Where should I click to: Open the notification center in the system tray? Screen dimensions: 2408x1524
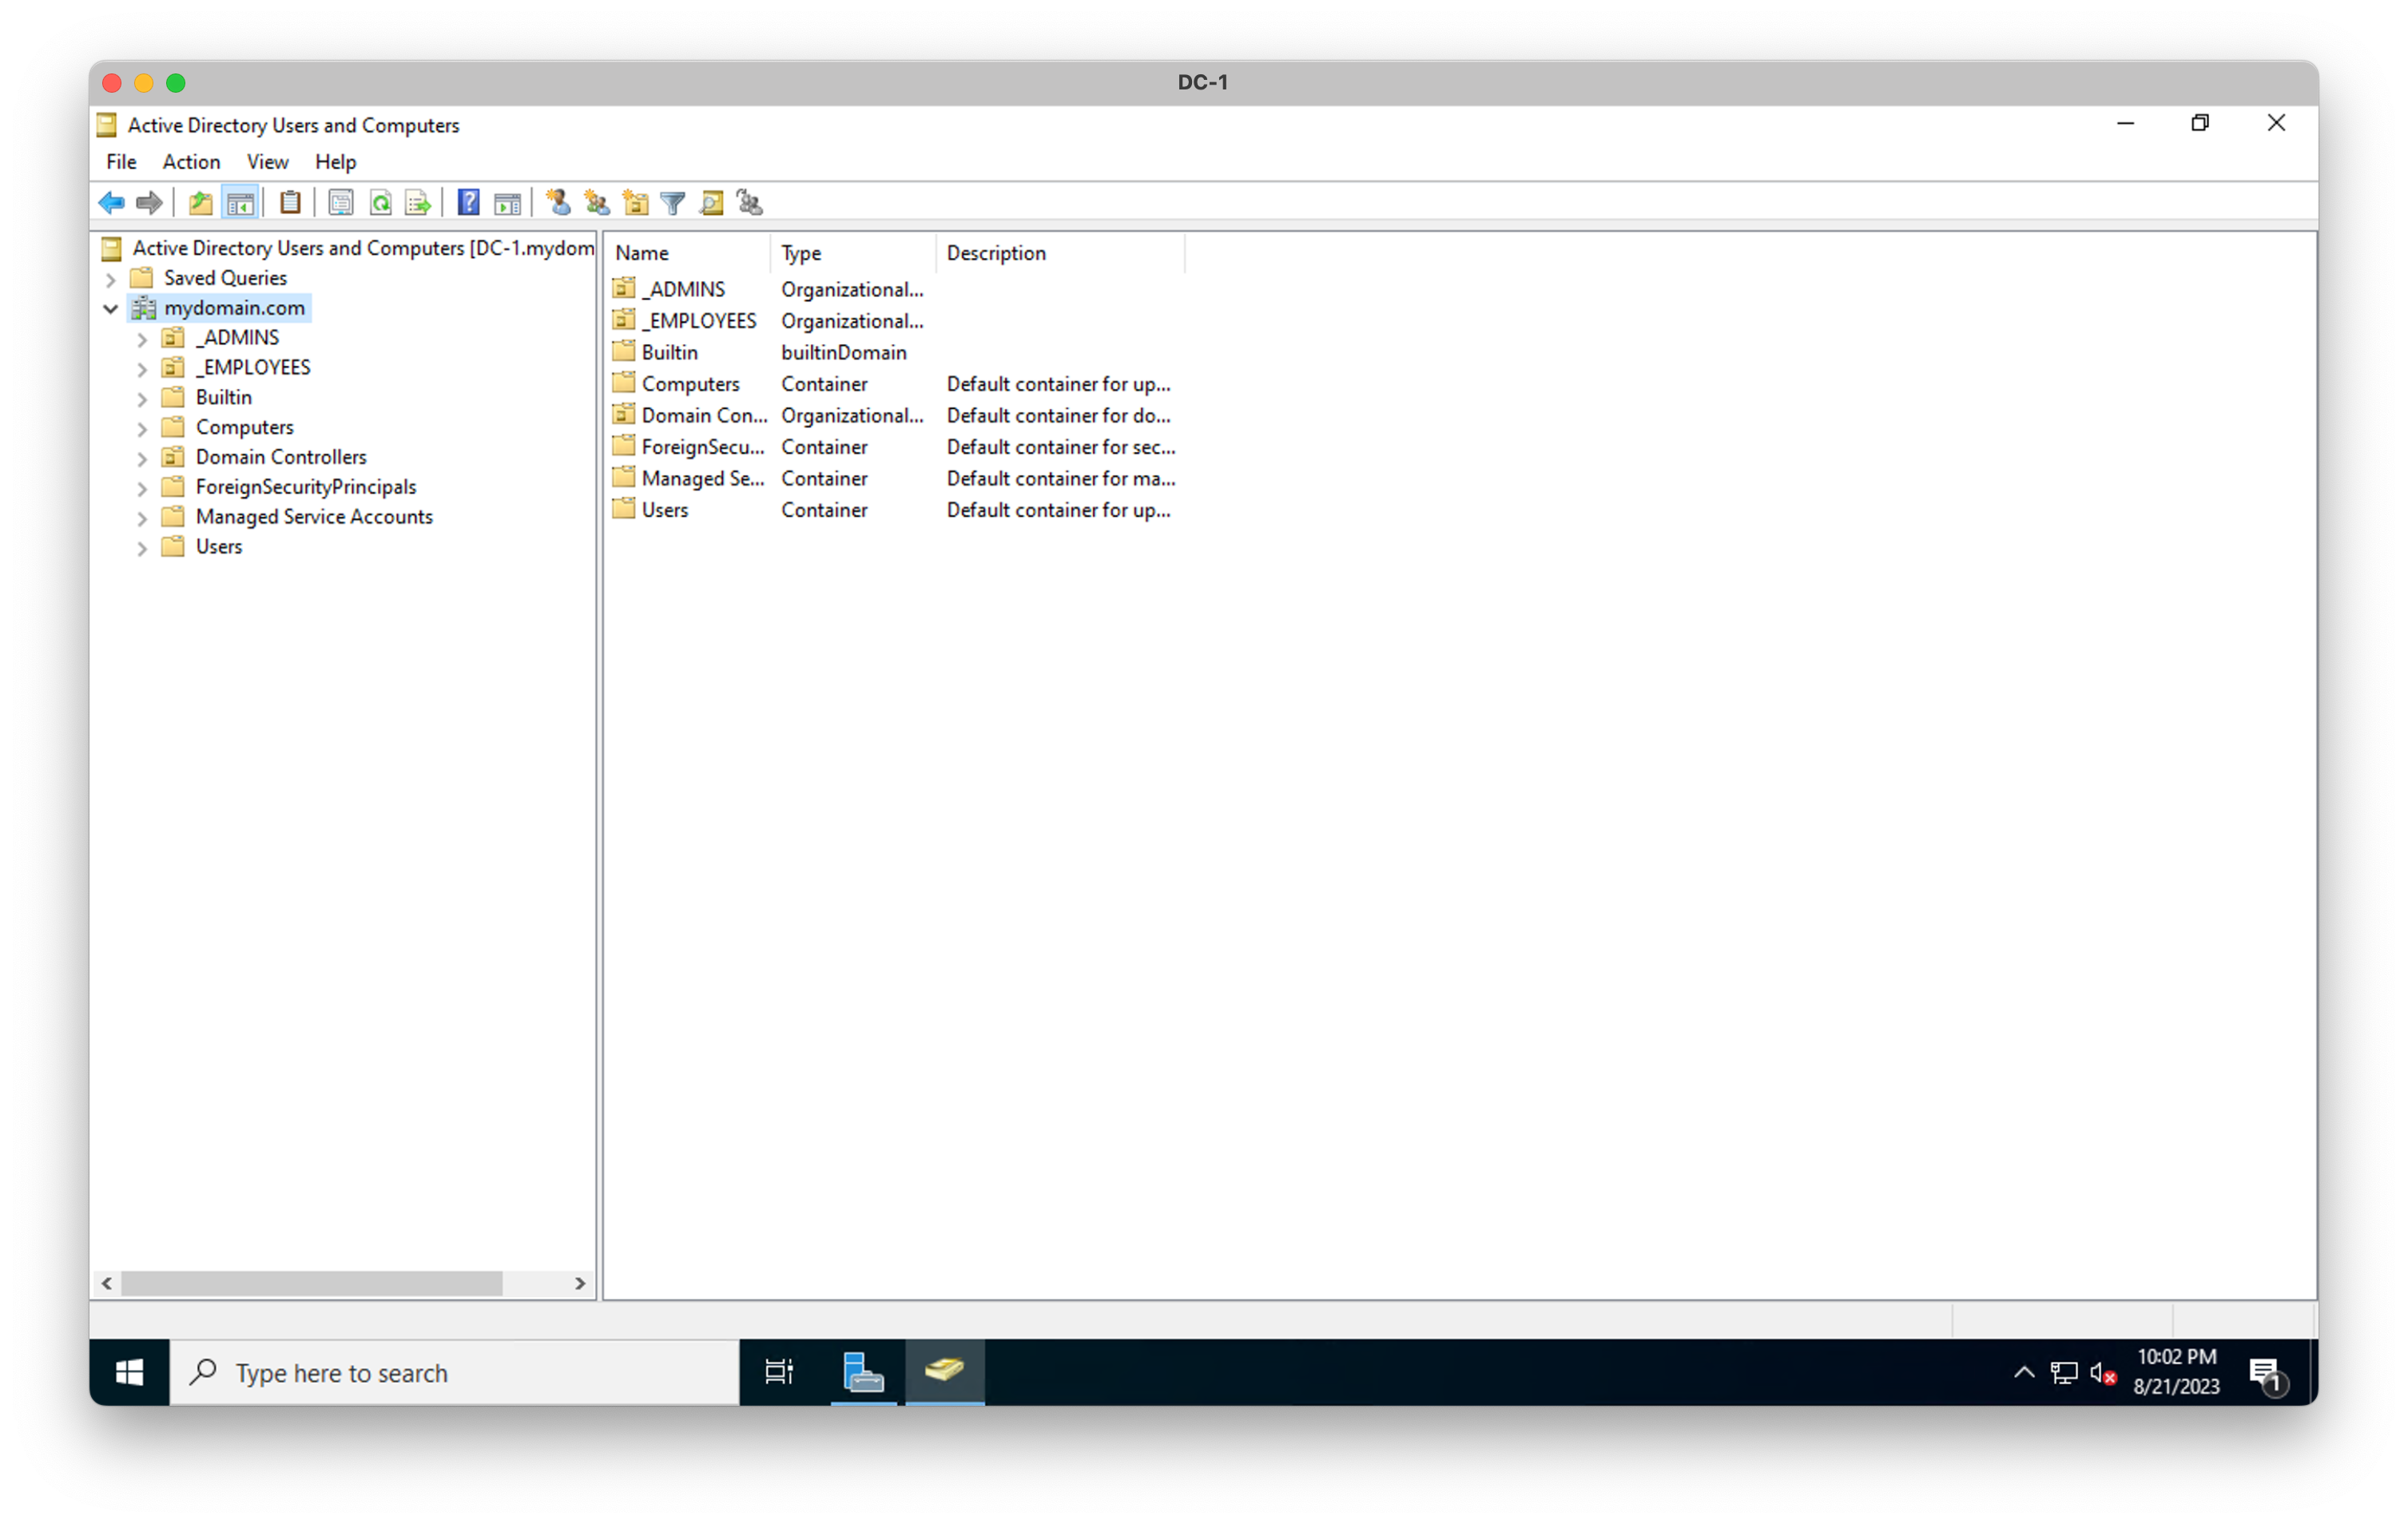(x=2264, y=1372)
